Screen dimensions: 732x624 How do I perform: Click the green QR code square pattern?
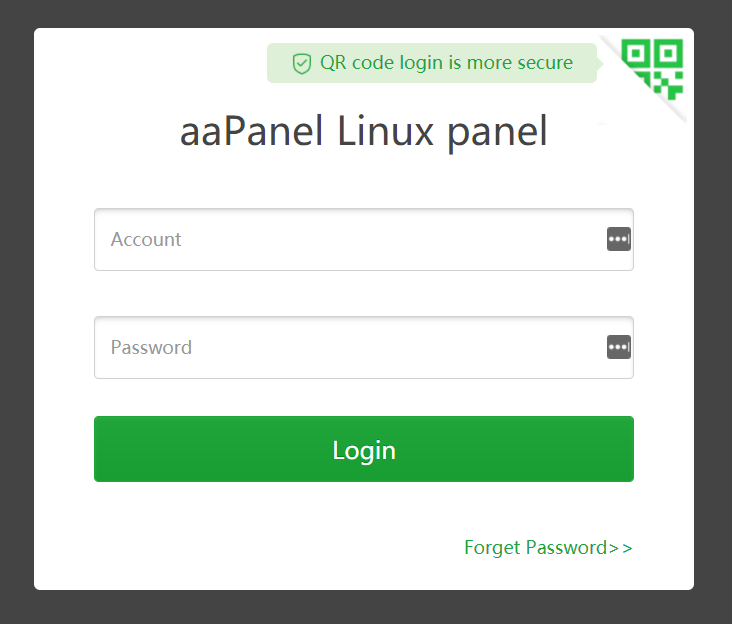[653, 69]
